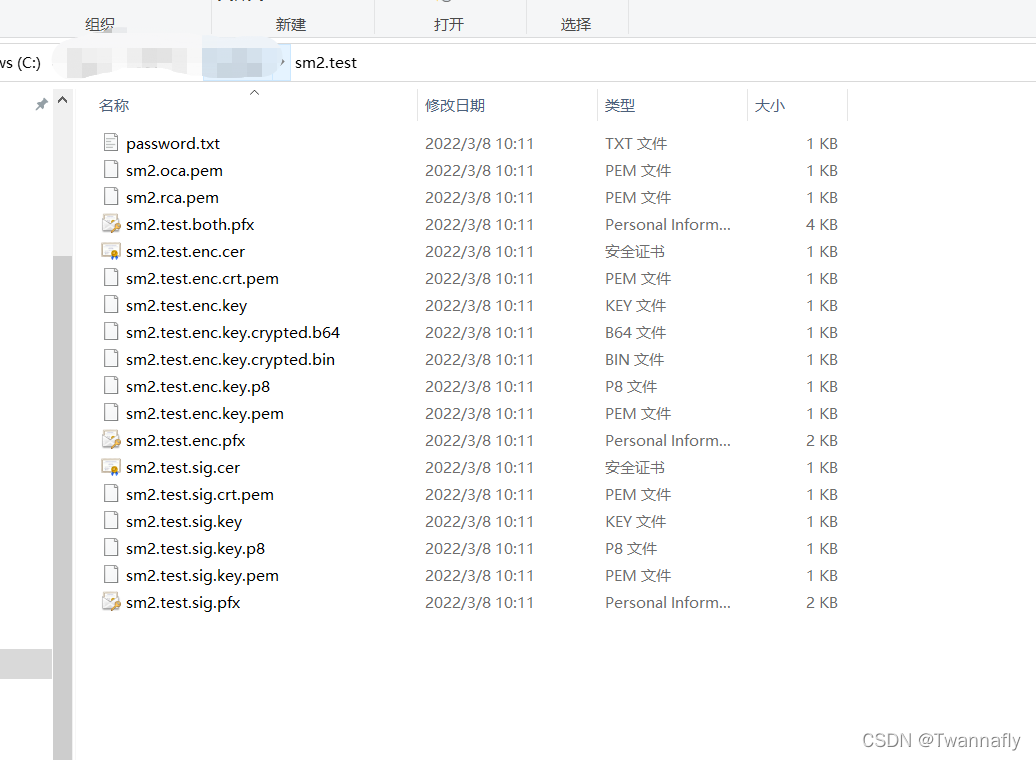Screen dimensions: 1036x760
Task: Click the breadcrumb arrow before sm2.test
Action: (x=281, y=62)
